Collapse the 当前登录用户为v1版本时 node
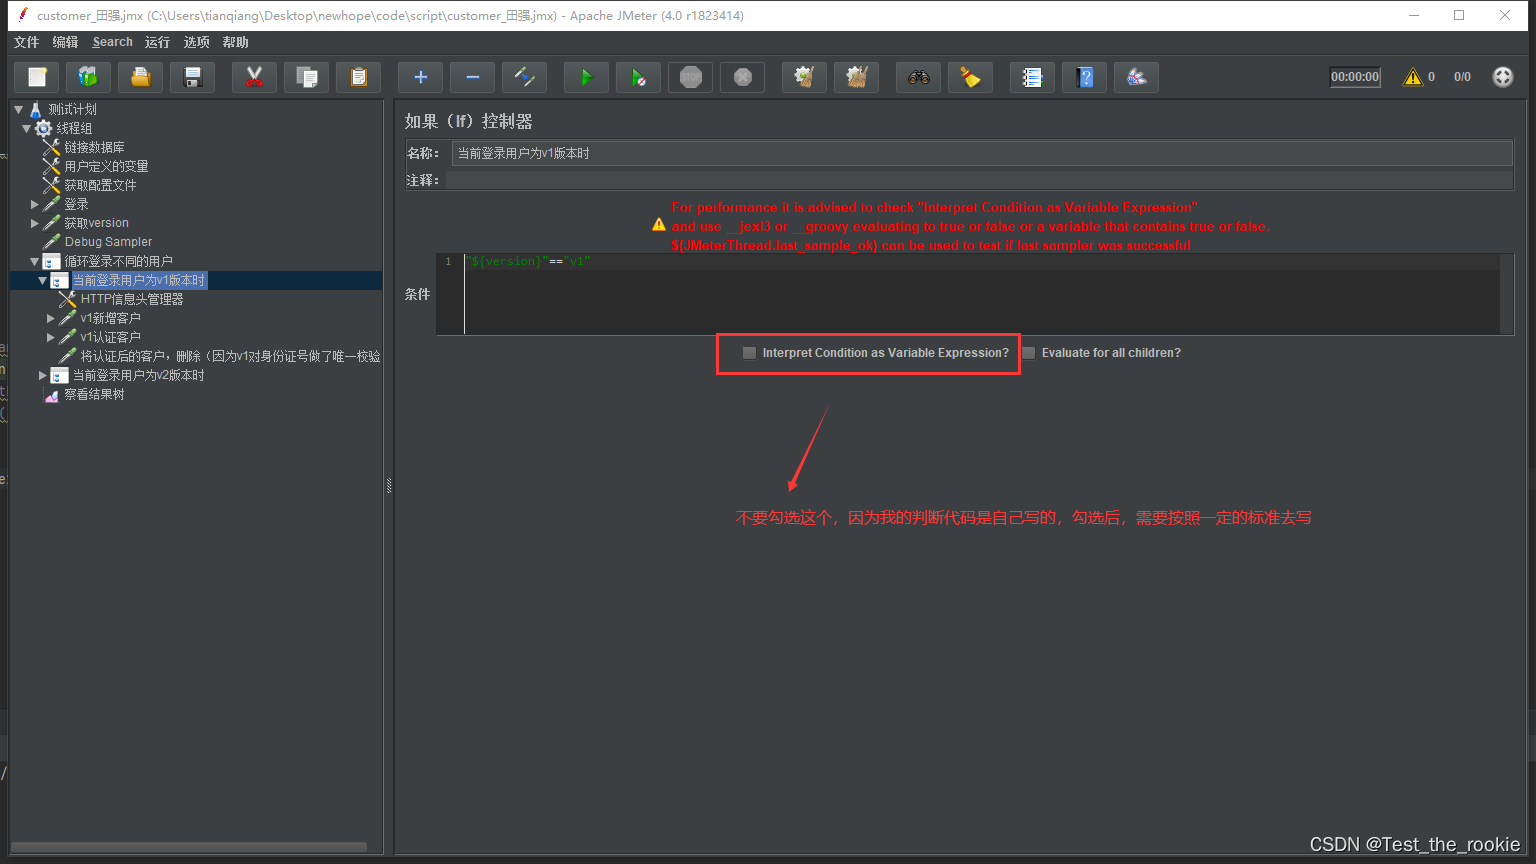 (x=42, y=280)
